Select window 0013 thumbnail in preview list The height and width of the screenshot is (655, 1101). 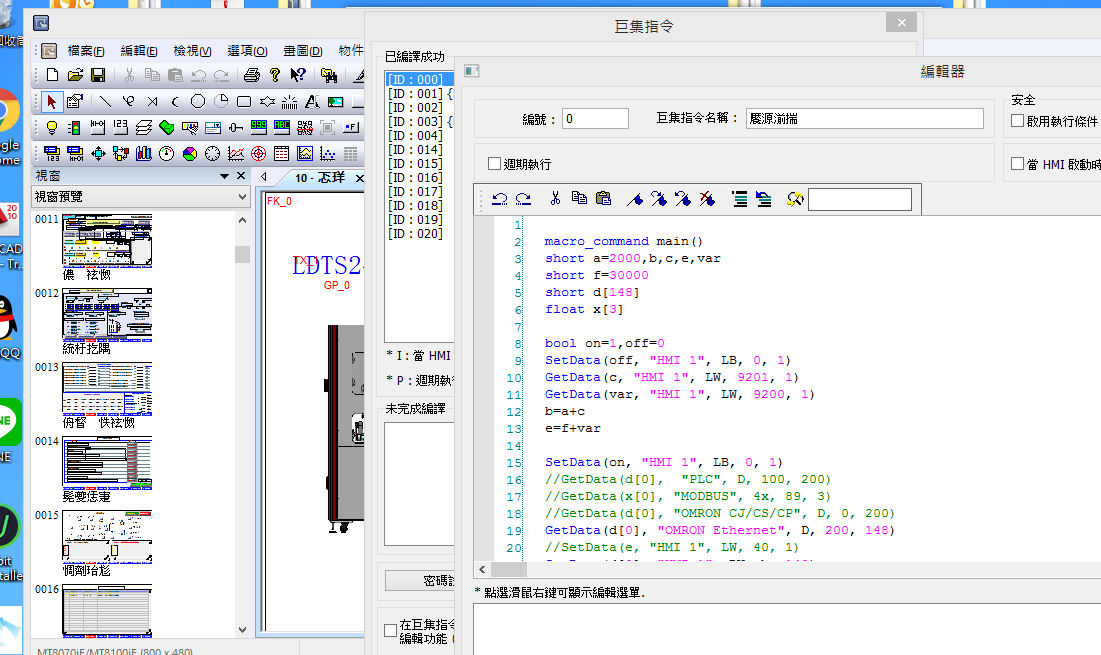(107, 388)
